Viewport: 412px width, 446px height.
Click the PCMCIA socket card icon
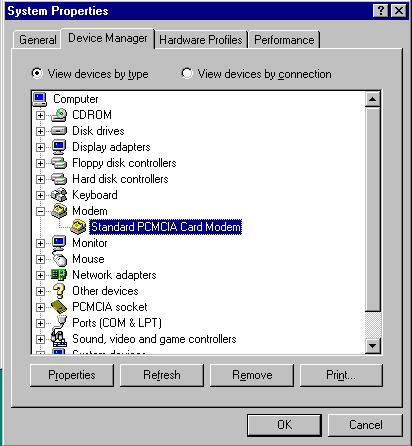(59, 307)
